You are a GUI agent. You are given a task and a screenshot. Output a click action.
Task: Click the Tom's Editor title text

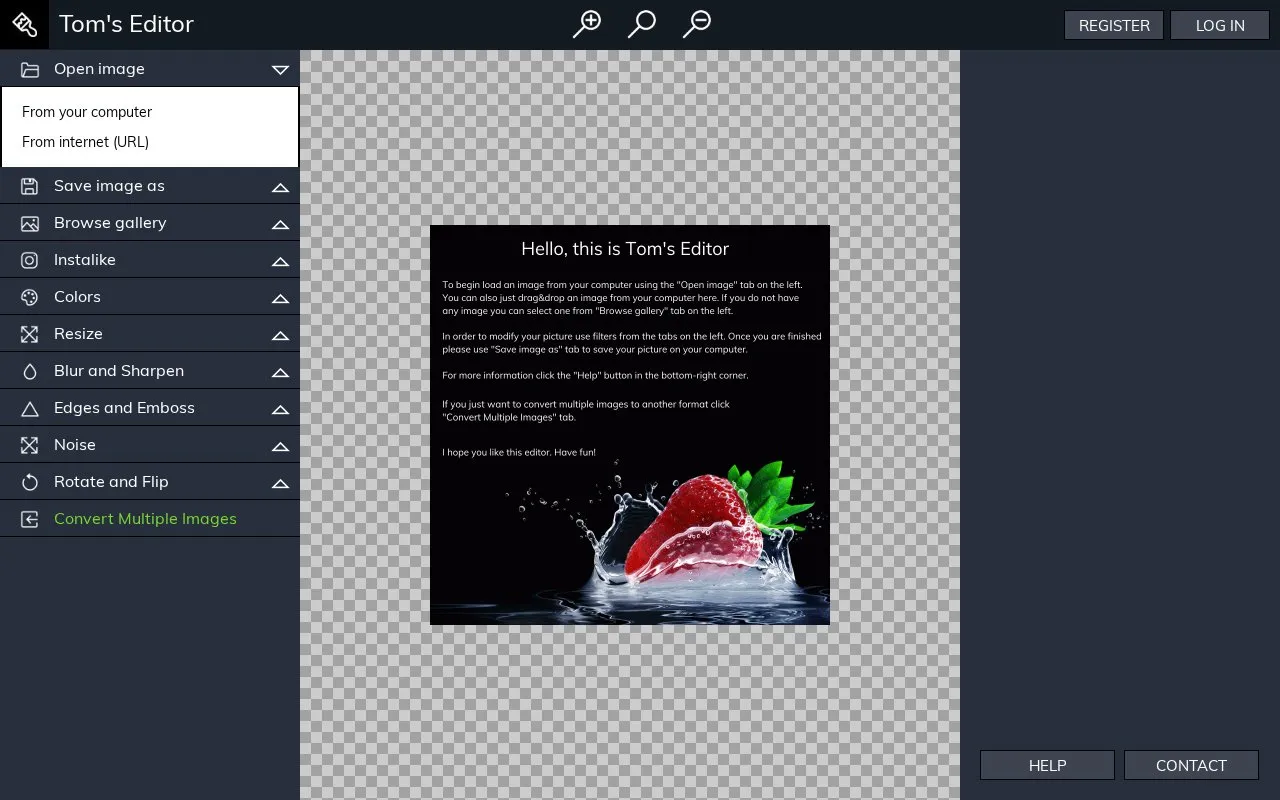click(x=126, y=24)
